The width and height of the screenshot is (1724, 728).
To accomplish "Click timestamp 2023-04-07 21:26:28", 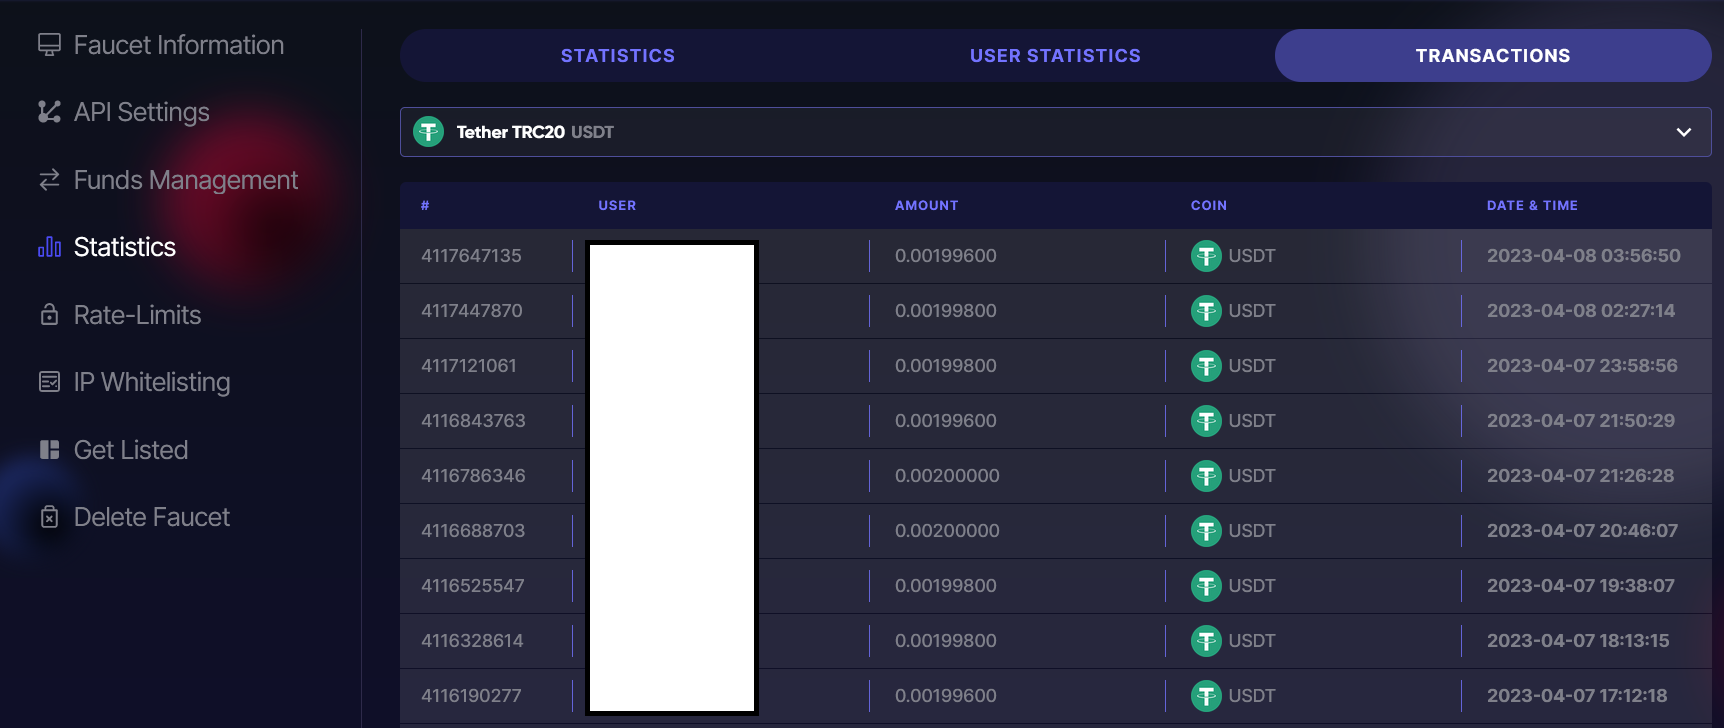I will click(x=1580, y=476).
